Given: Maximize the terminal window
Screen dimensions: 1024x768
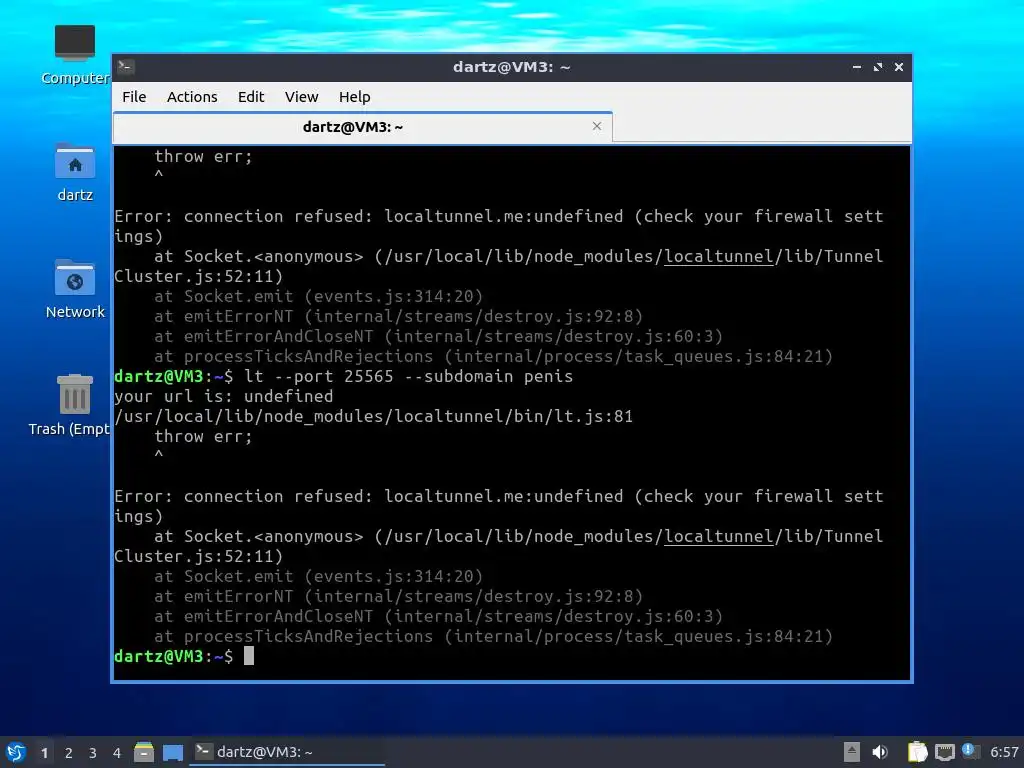Looking at the screenshot, I should tap(878, 67).
